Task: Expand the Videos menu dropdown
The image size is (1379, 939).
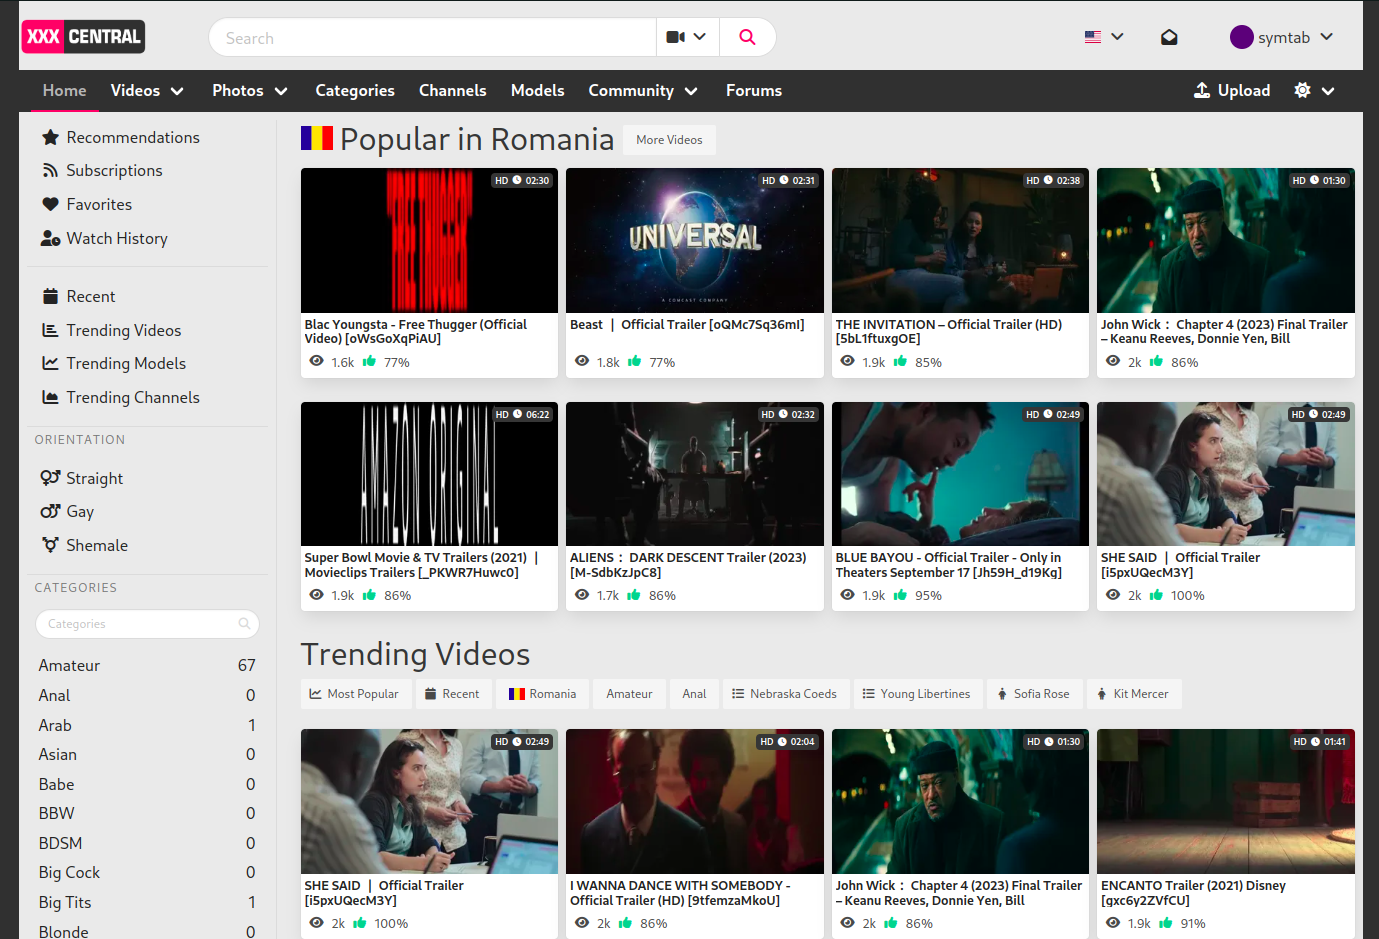Action: pos(147,90)
